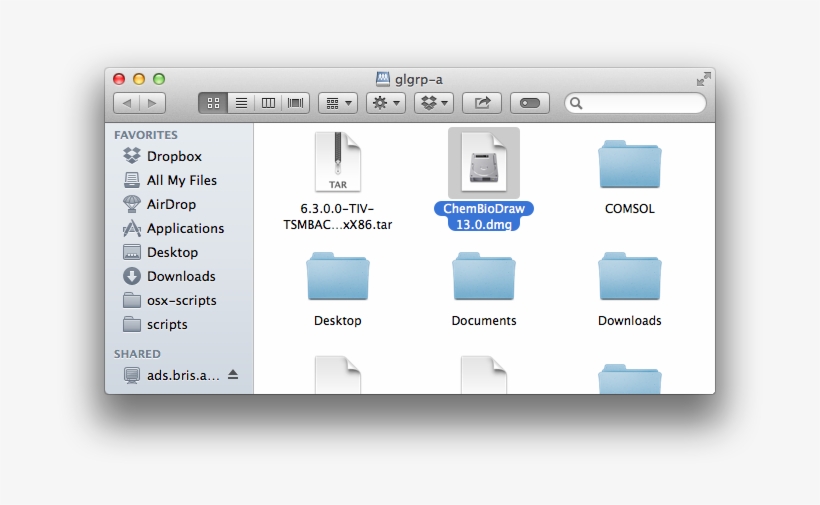Enter full screen with the arrows icon

pos(703,79)
